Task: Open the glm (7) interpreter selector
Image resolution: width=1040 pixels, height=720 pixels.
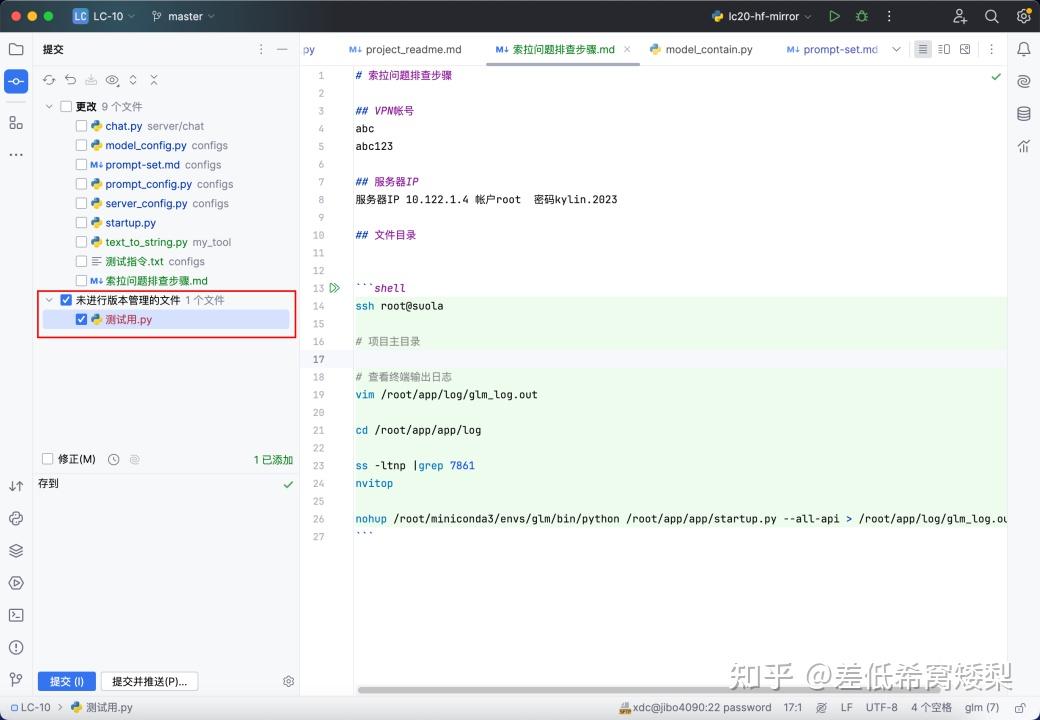Action: point(982,707)
